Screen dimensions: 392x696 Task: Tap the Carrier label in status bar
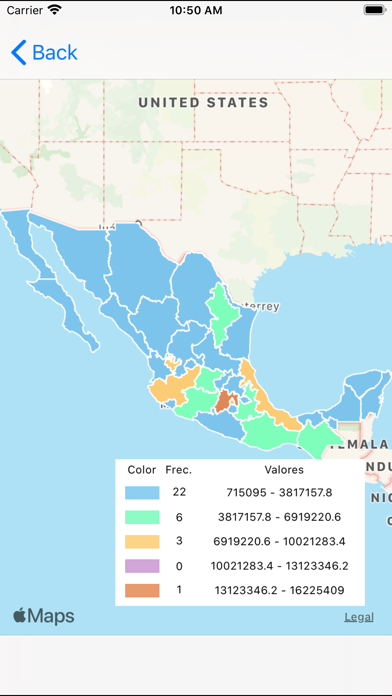24,10
